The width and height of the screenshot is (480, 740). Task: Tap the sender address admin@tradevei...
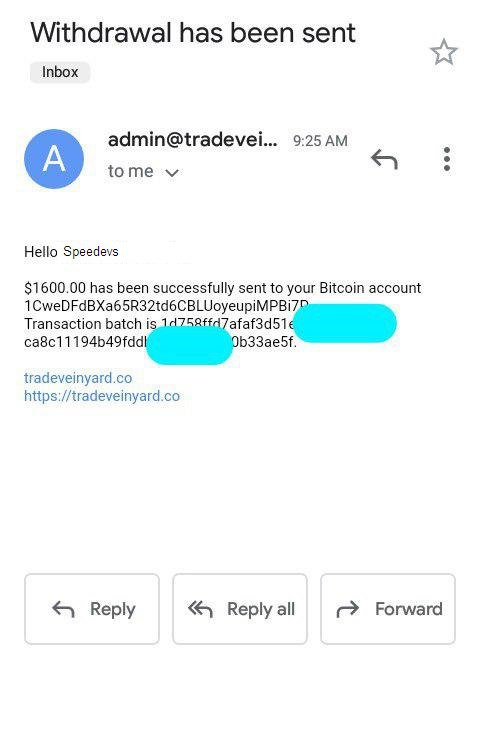click(193, 140)
